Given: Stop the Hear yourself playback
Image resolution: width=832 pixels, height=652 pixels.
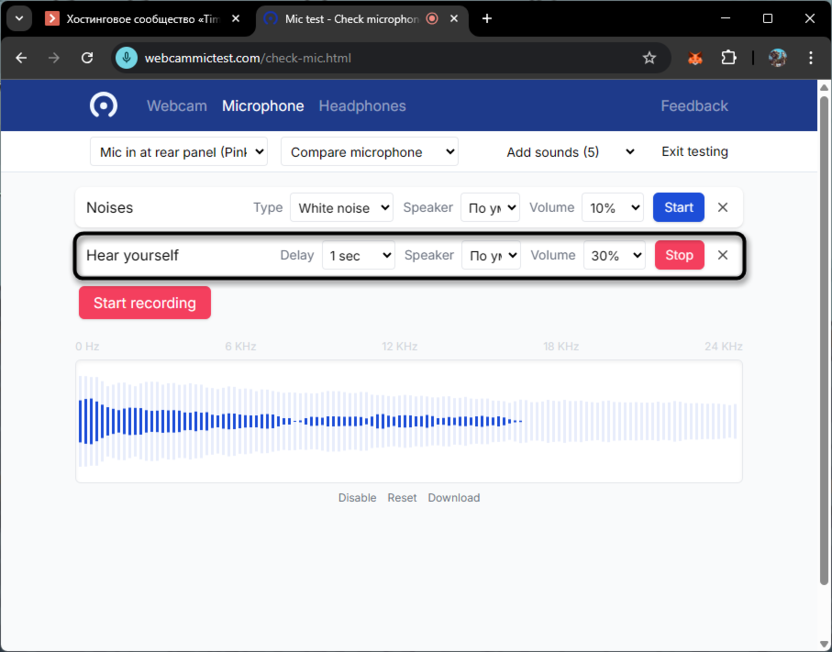Looking at the screenshot, I should (679, 255).
